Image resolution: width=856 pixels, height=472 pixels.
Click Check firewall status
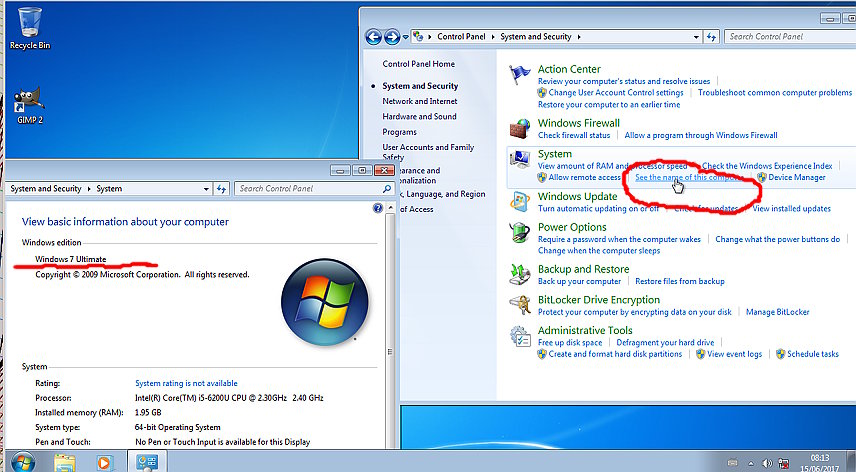tap(574, 135)
